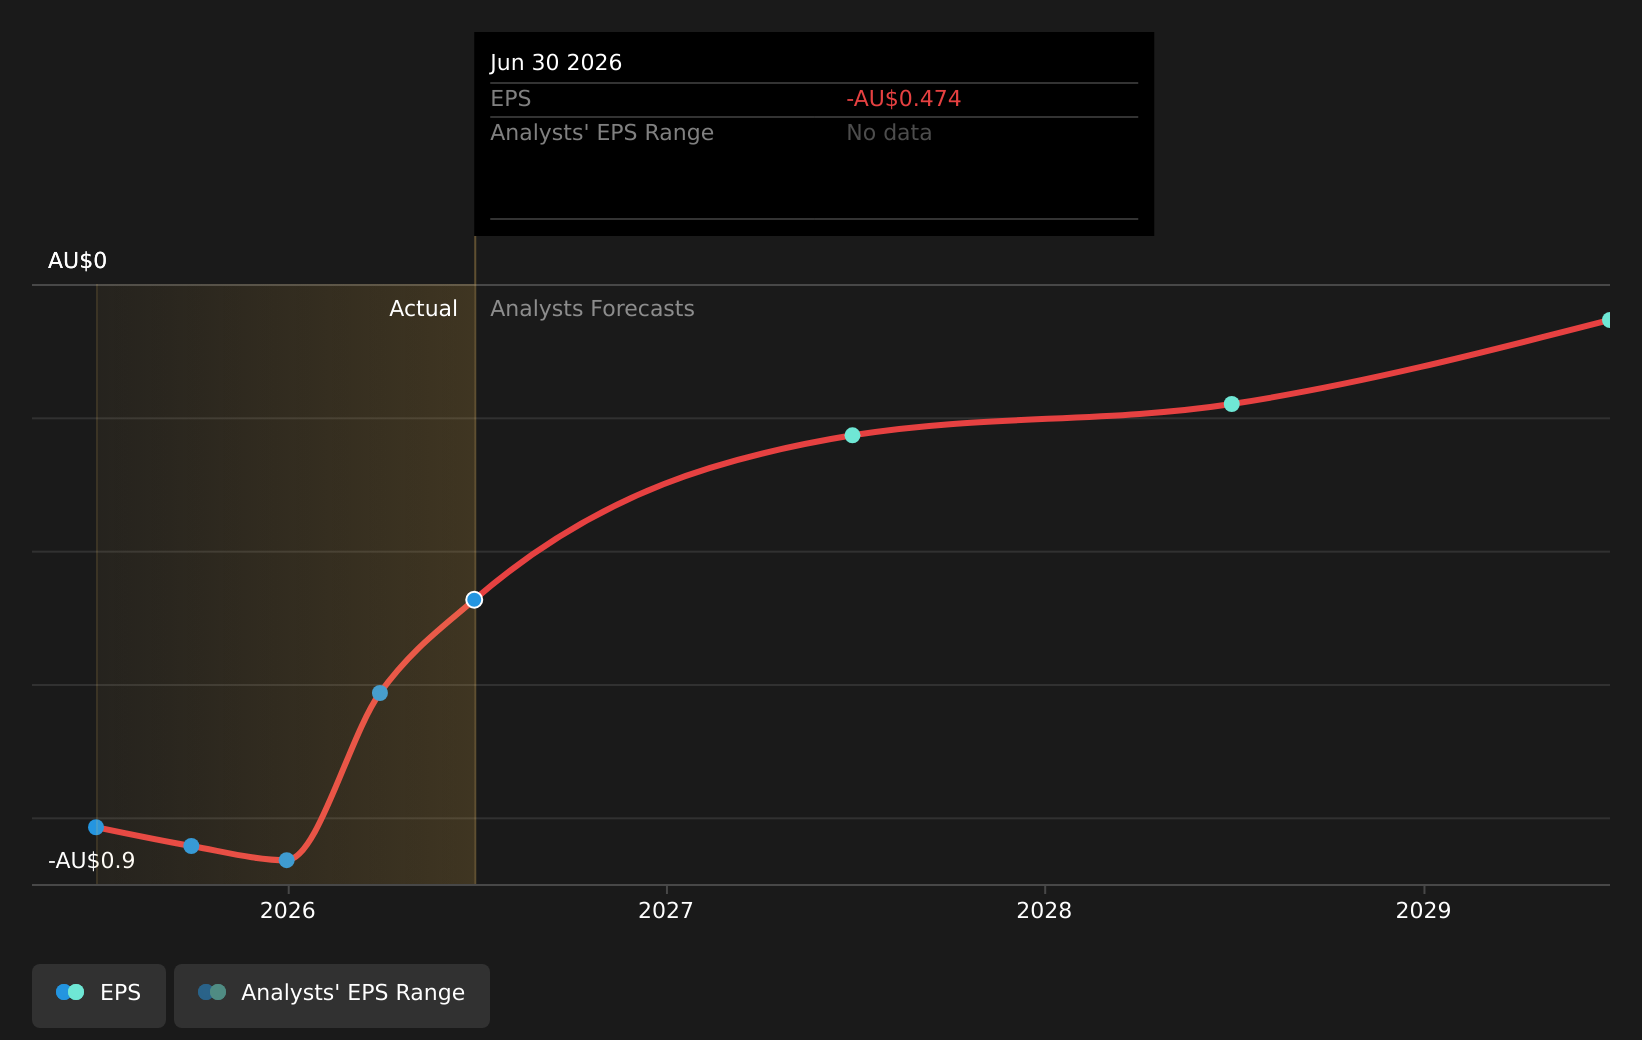Select the Jun 30 2026 EPS data point
This screenshot has height=1040, width=1642.
pos(474,600)
